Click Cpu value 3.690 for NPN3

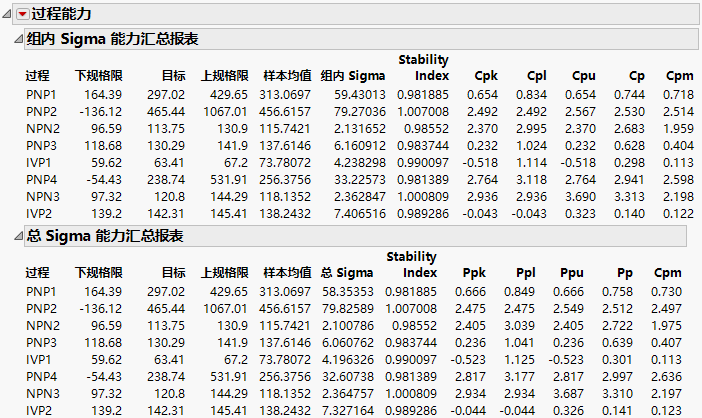580,197
